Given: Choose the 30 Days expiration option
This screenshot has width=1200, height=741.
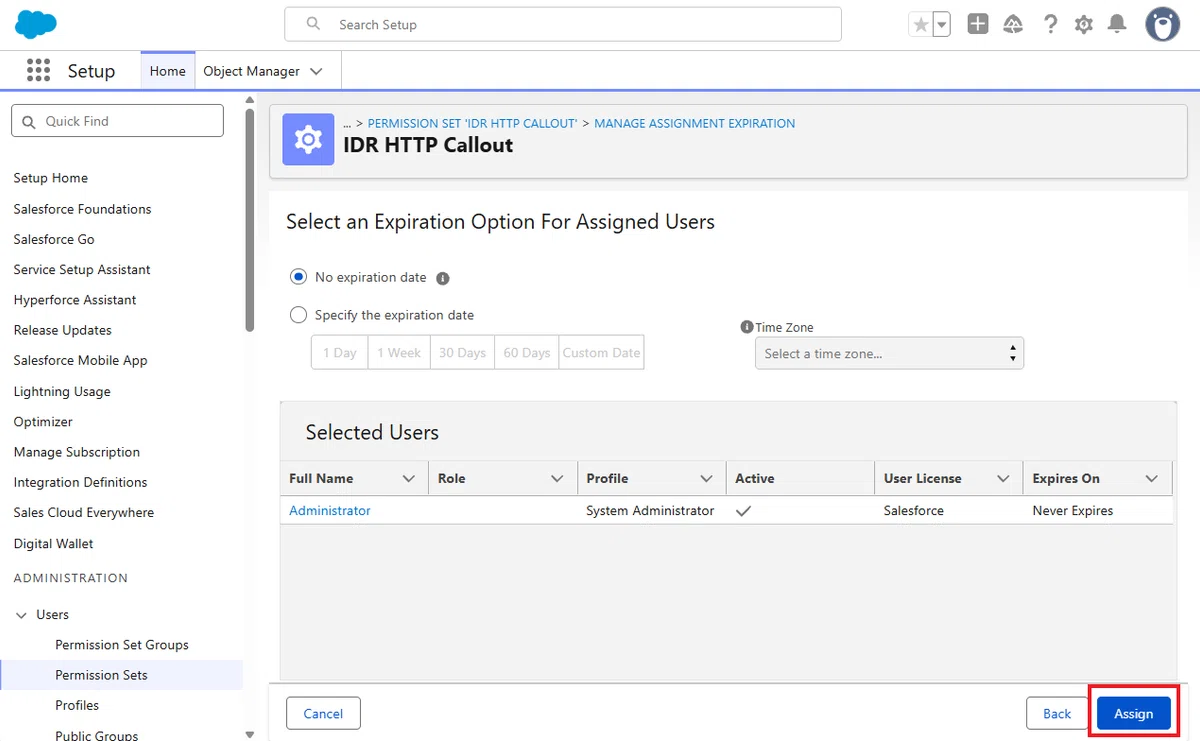Looking at the screenshot, I should coord(462,353).
